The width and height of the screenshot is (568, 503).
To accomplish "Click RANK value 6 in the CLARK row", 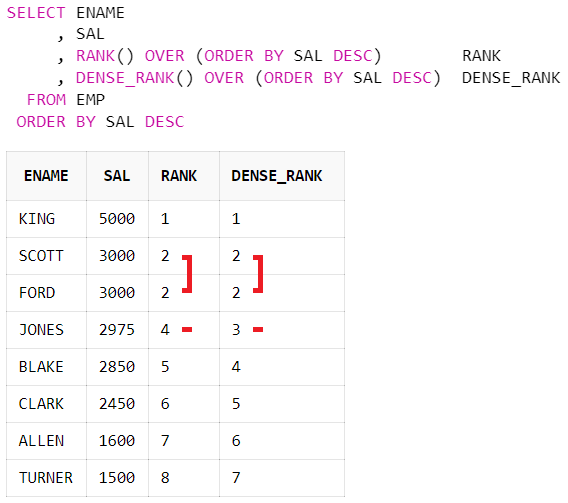I will [x=165, y=404].
